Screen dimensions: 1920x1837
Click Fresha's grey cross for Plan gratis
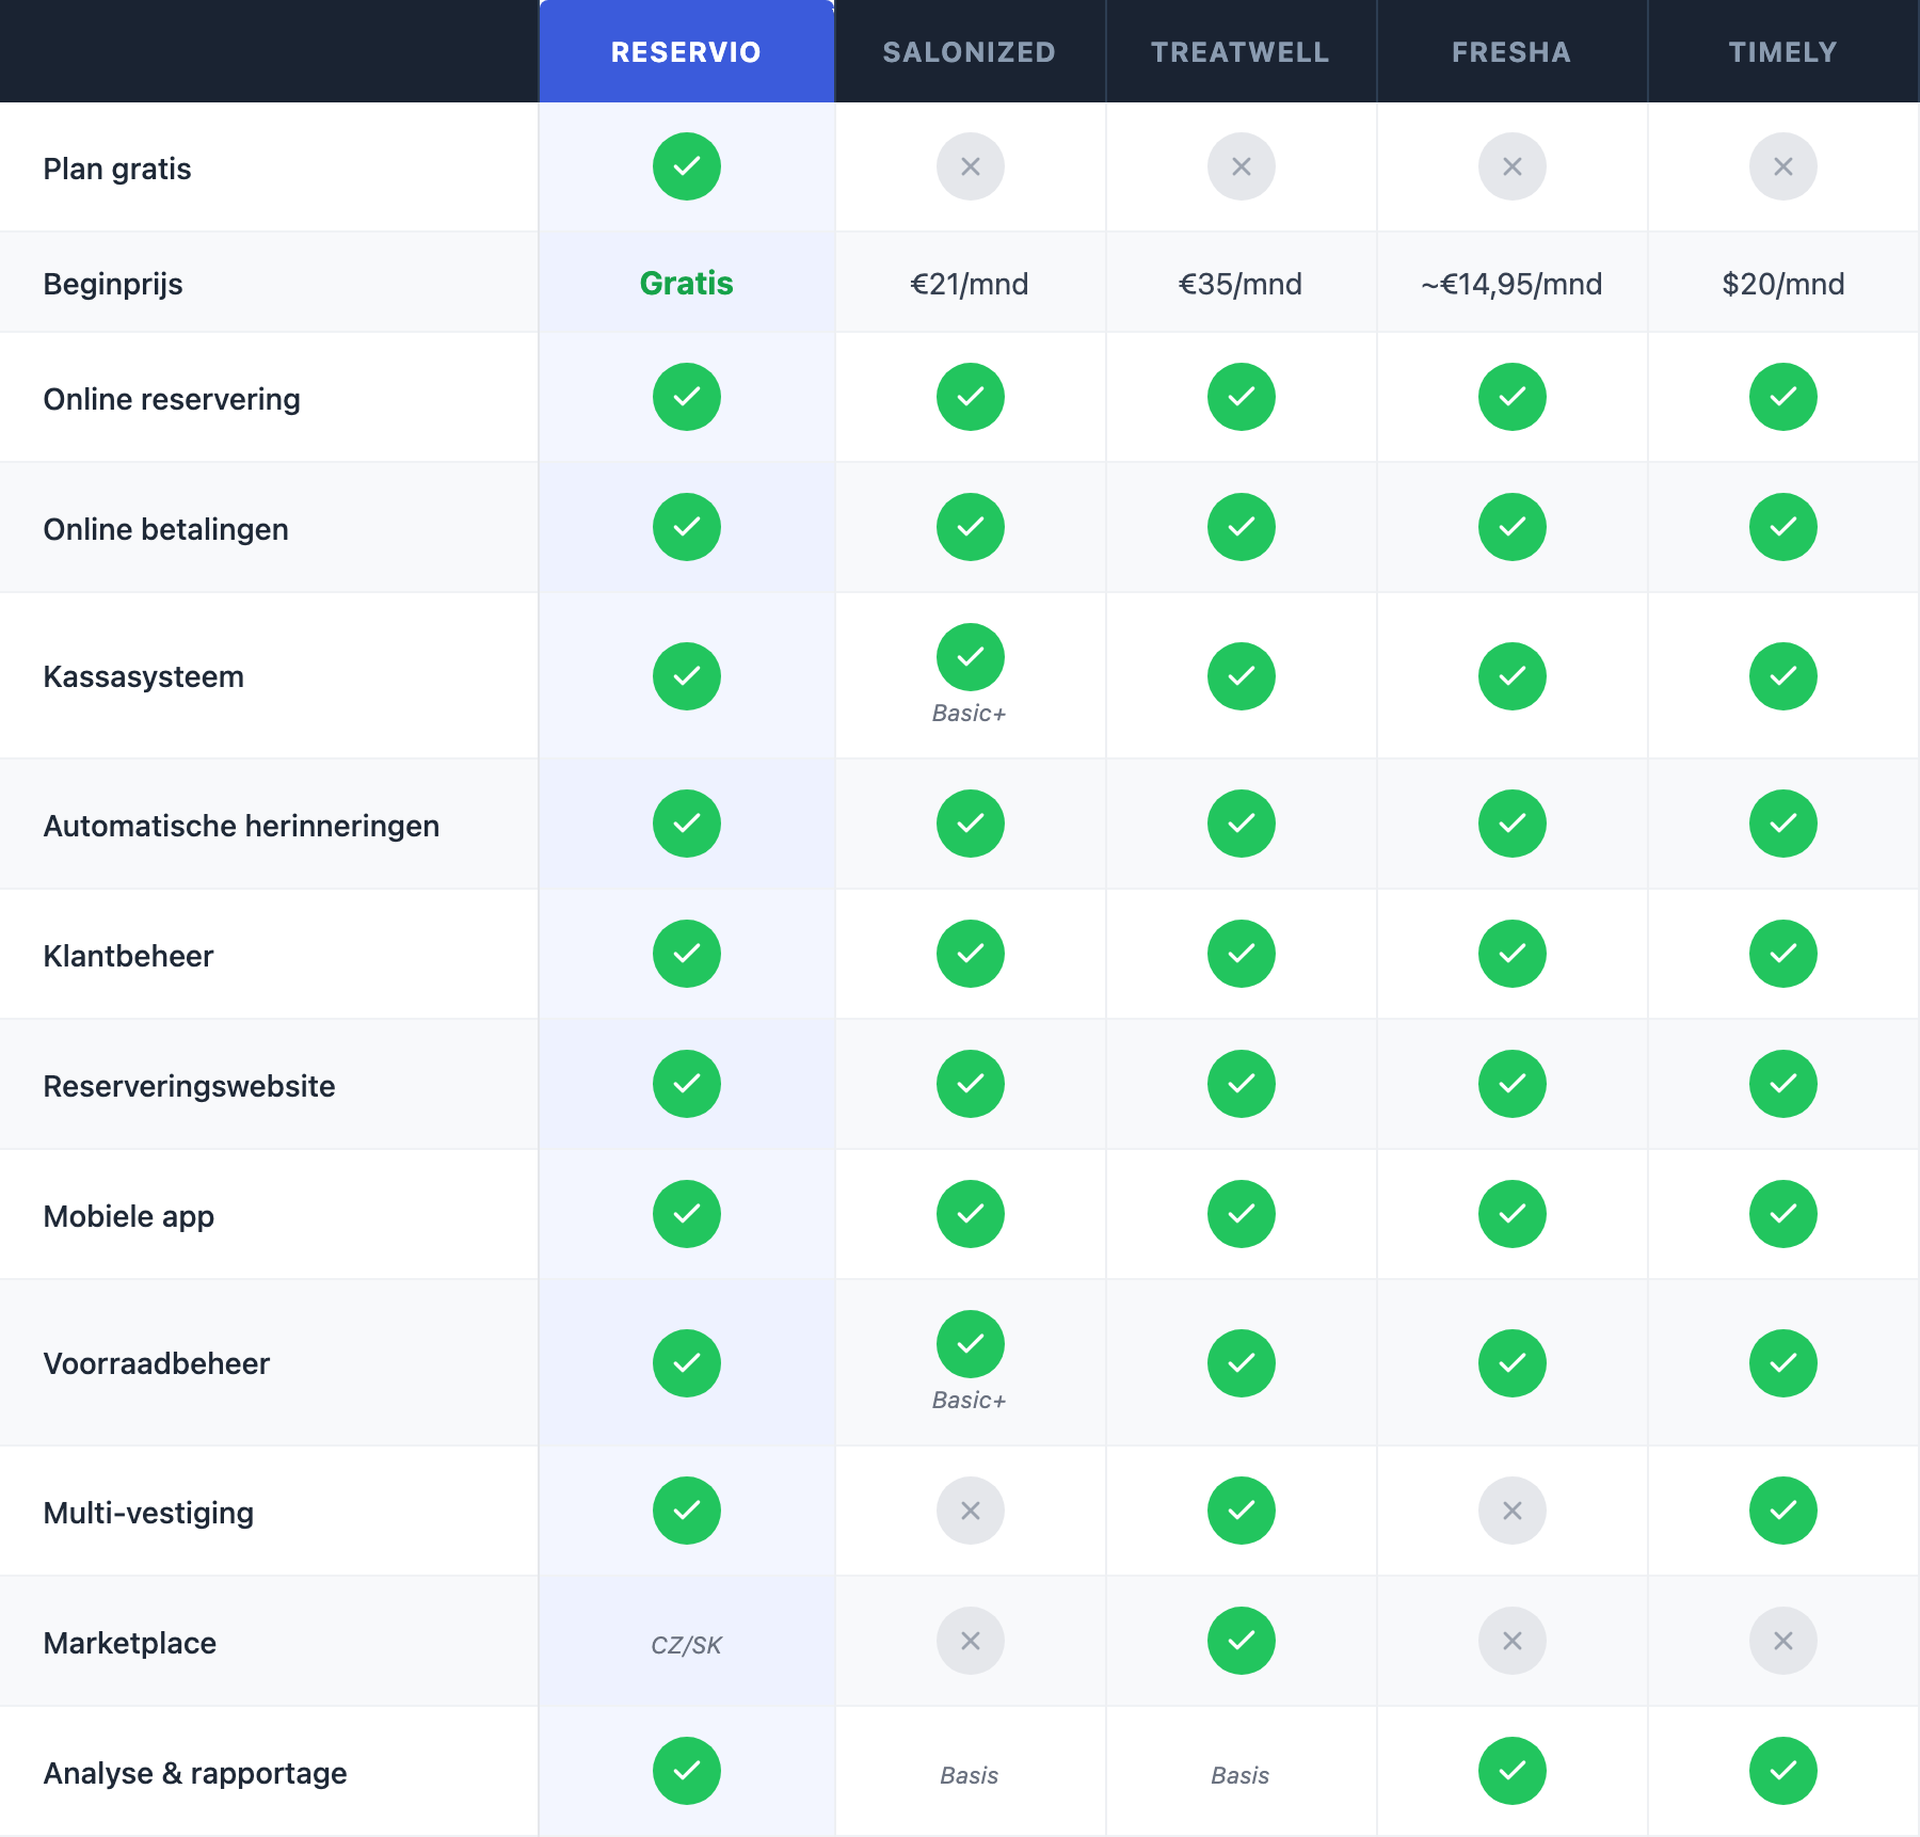1512,166
